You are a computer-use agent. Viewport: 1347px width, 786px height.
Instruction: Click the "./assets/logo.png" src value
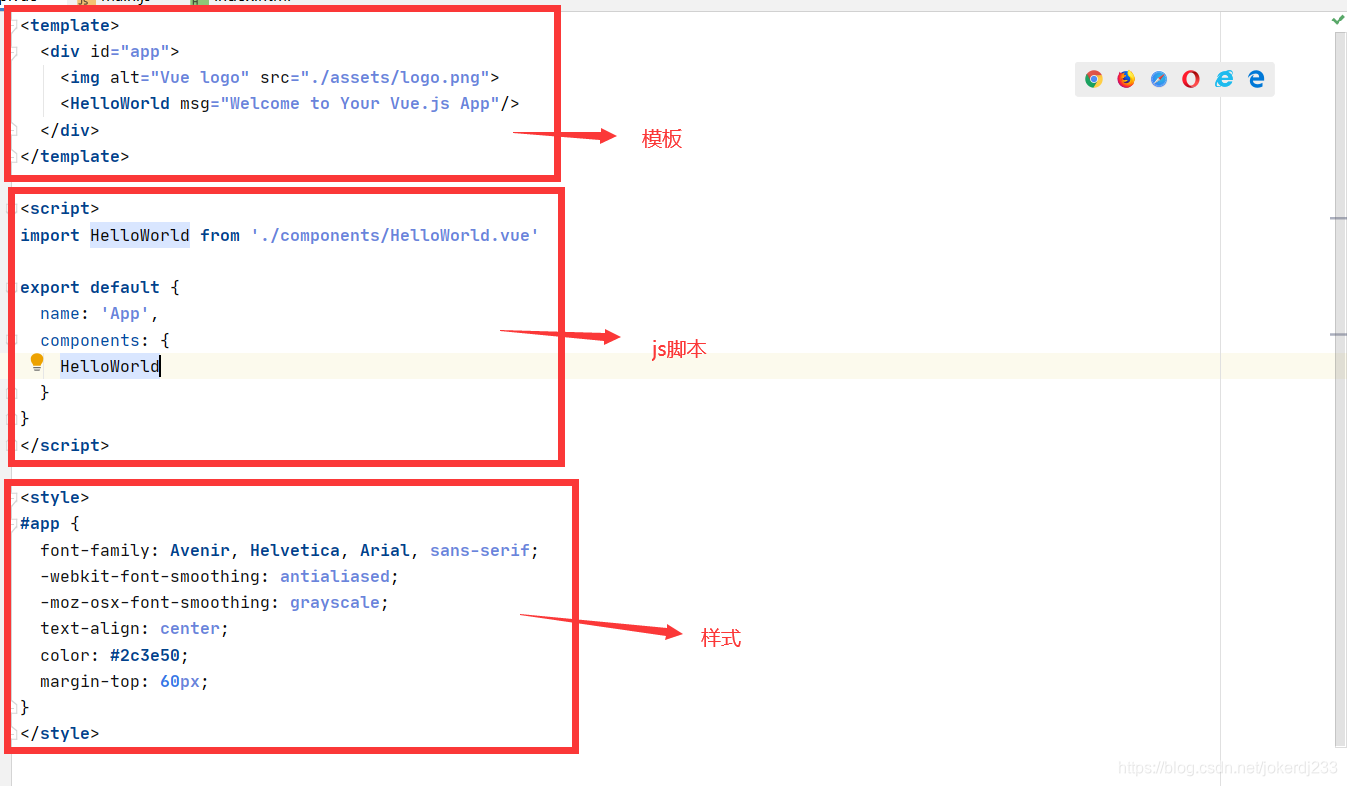tap(395, 77)
